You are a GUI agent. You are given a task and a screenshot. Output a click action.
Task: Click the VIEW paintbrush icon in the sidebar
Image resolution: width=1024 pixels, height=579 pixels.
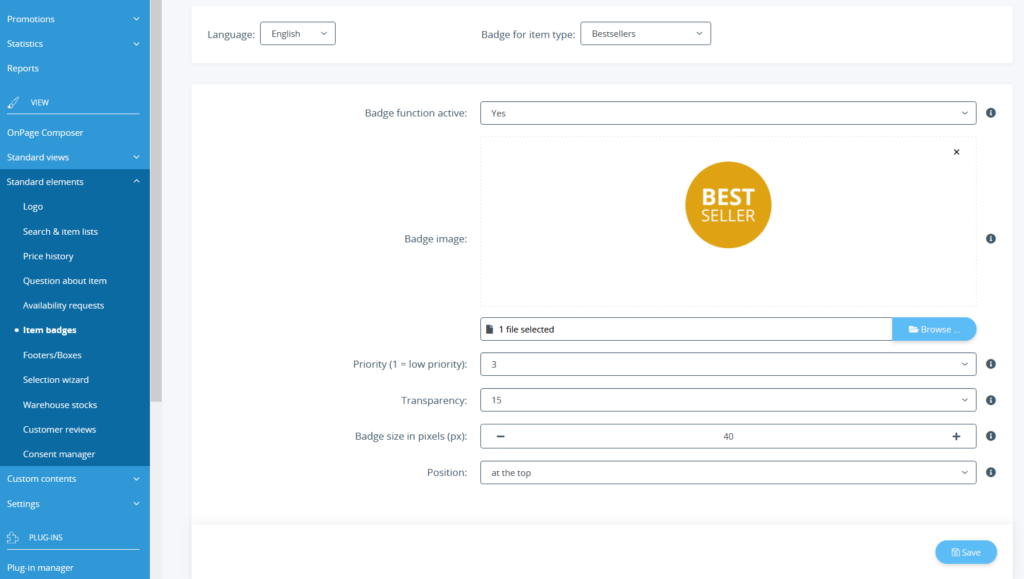14,101
